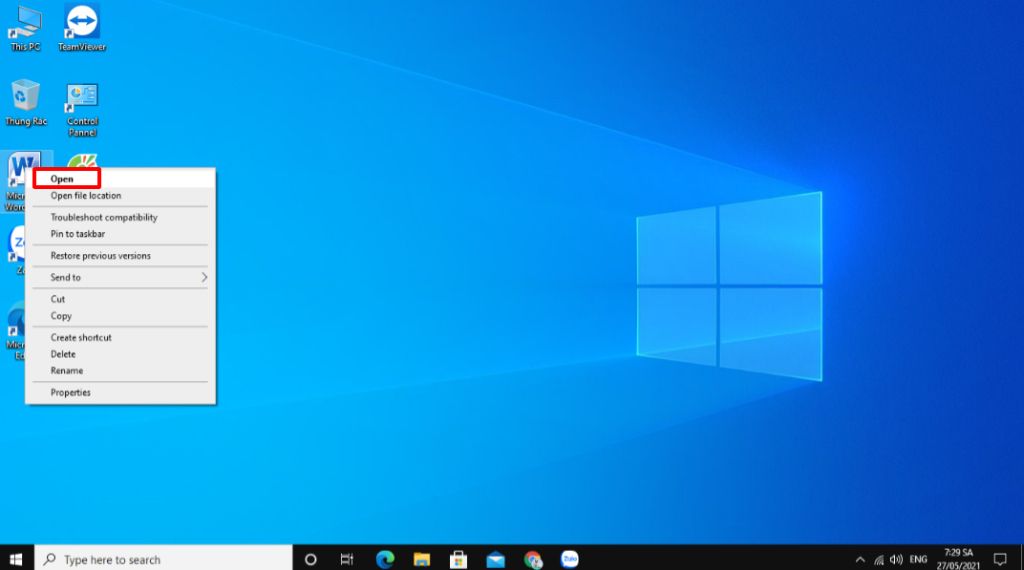Open the volume speaker tray icon
This screenshot has height=570, width=1024.
pyautogui.click(x=896, y=560)
